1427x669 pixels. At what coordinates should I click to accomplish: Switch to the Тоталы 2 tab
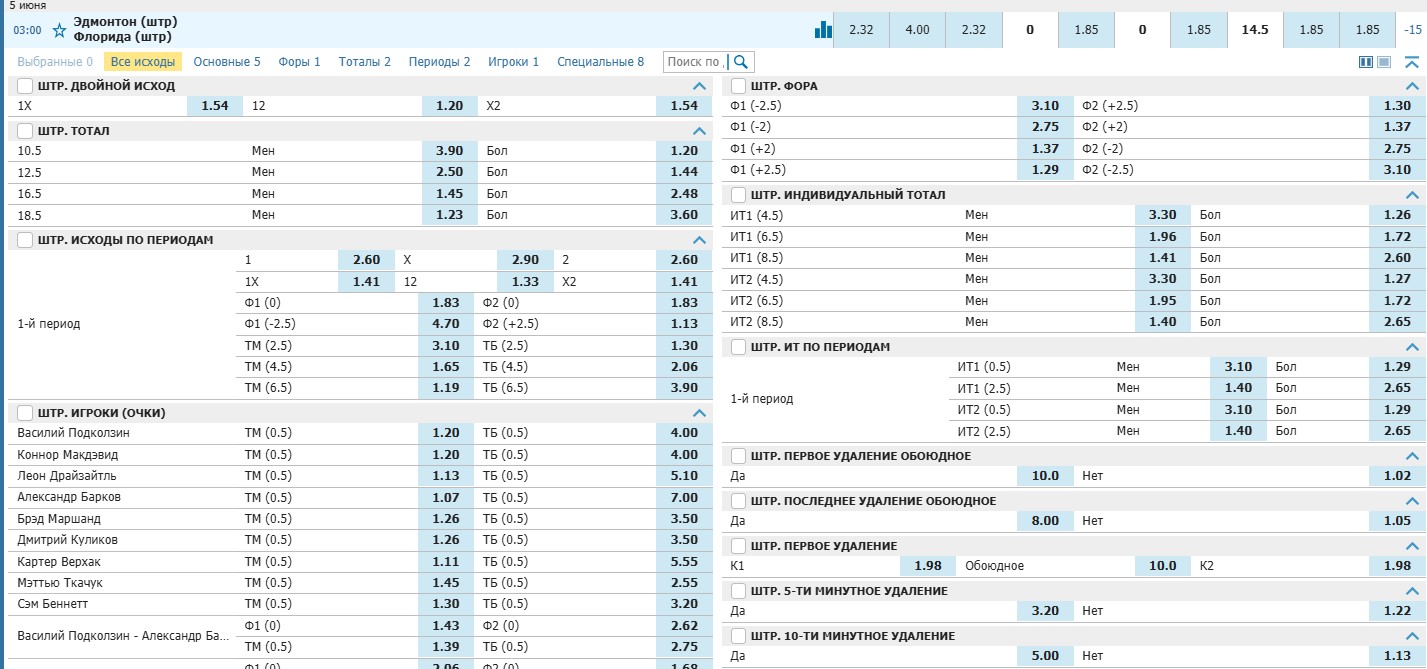click(365, 62)
